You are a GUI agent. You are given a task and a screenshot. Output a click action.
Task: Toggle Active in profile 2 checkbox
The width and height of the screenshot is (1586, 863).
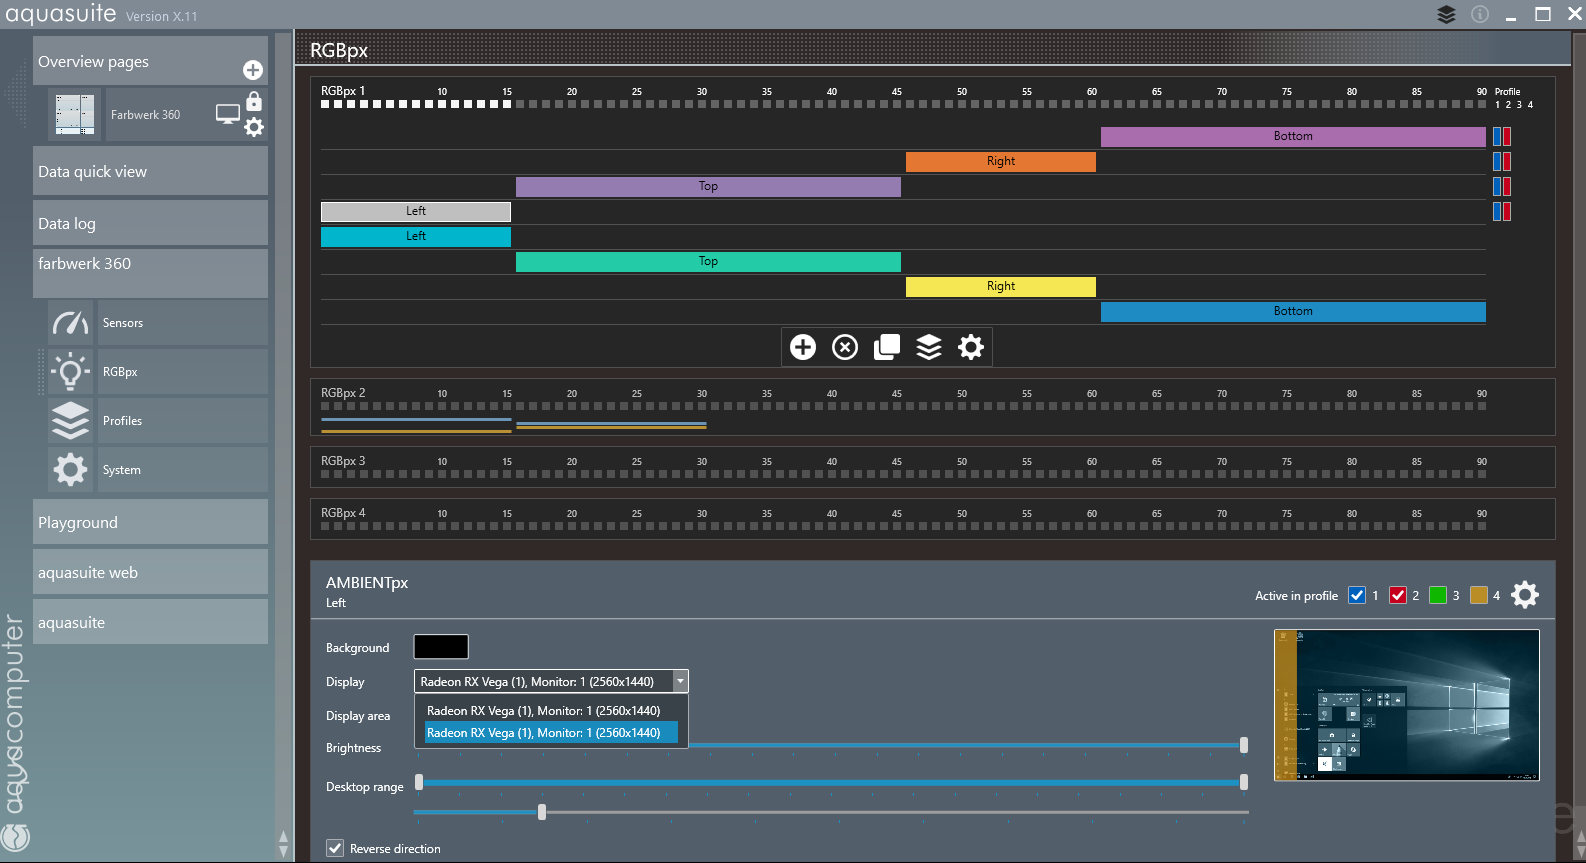click(x=1398, y=596)
